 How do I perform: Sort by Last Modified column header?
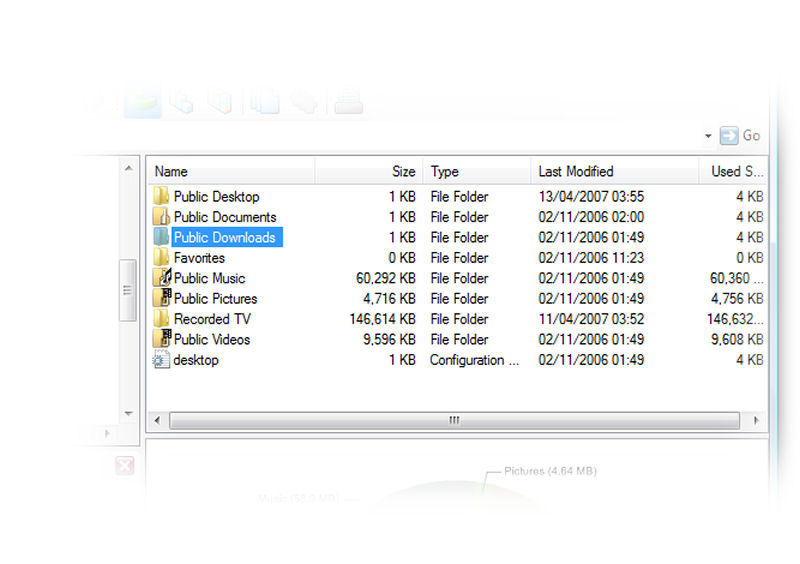coord(614,171)
